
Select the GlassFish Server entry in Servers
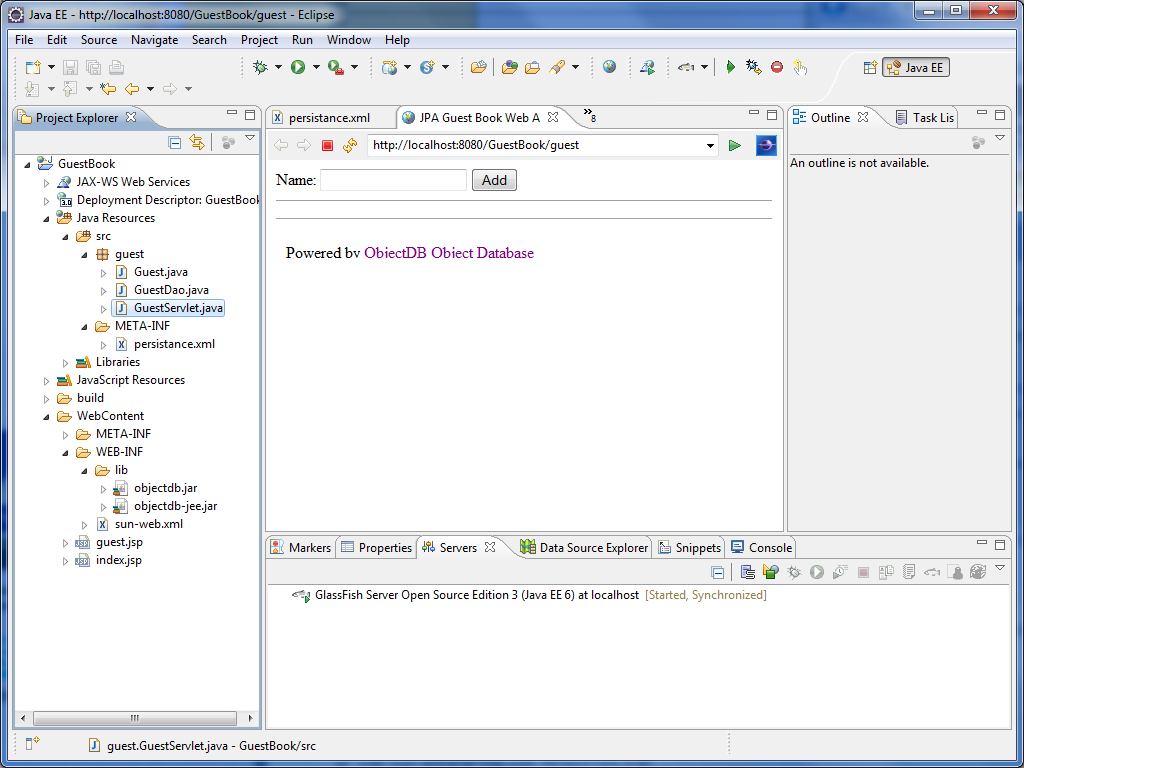[x=529, y=595]
